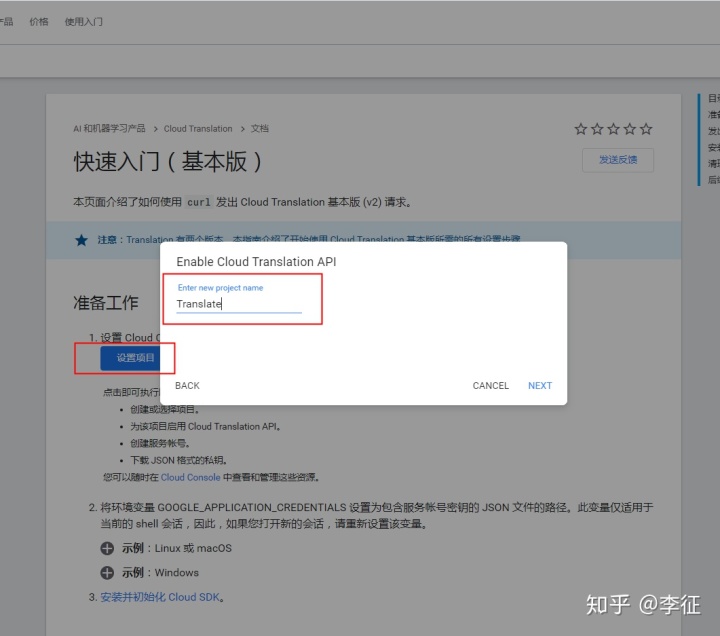
Task: Click CANCEL in the dialog
Action: click(490, 386)
